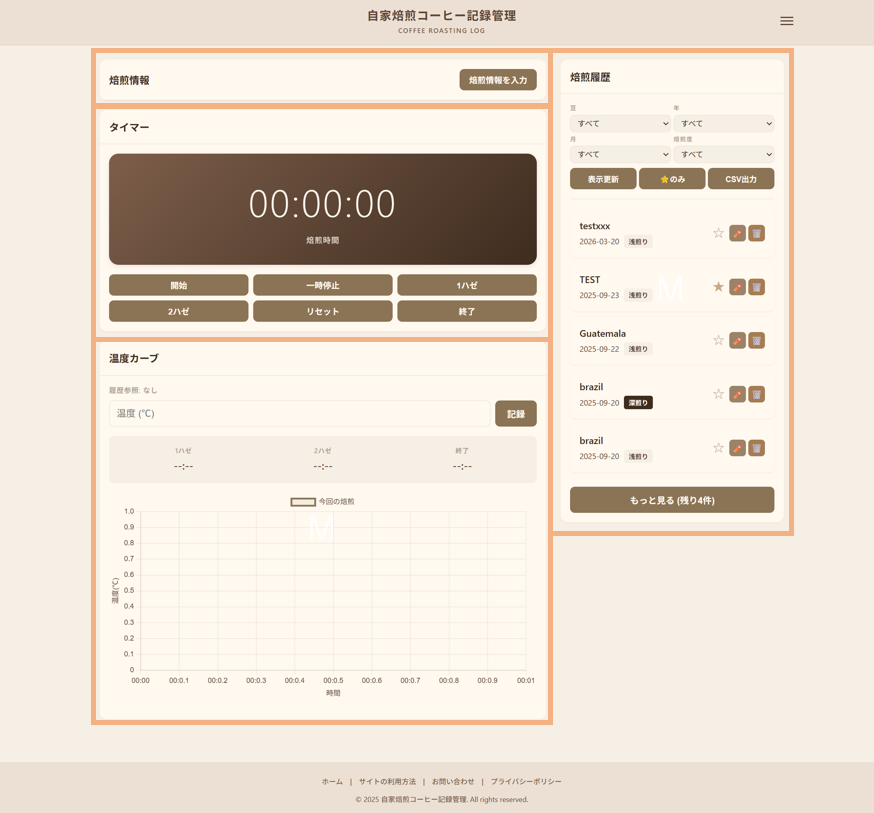Open the お問い合わせ footer link
This screenshot has width=874, height=813.
[453, 782]
